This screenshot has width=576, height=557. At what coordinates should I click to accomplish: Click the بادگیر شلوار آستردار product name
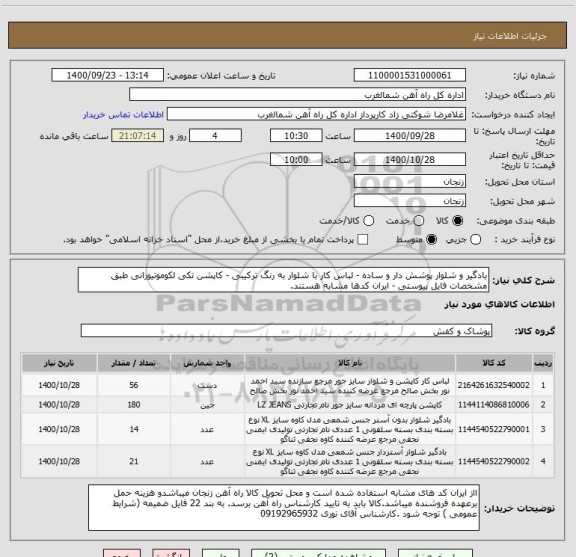[350, 461]
